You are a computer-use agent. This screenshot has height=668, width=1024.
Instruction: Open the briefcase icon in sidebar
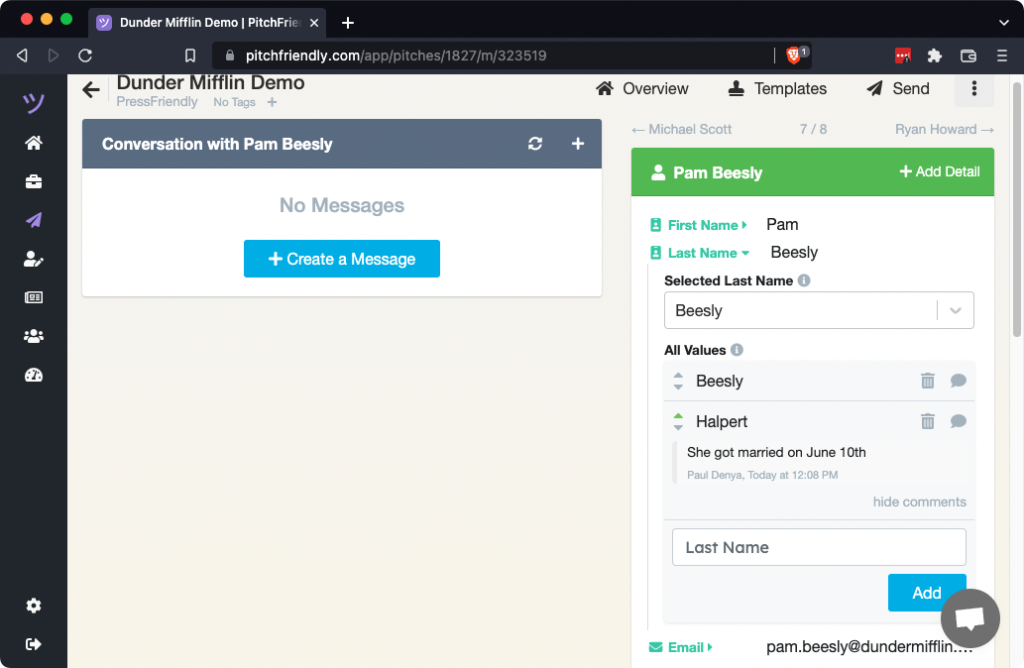click(33, 181)
